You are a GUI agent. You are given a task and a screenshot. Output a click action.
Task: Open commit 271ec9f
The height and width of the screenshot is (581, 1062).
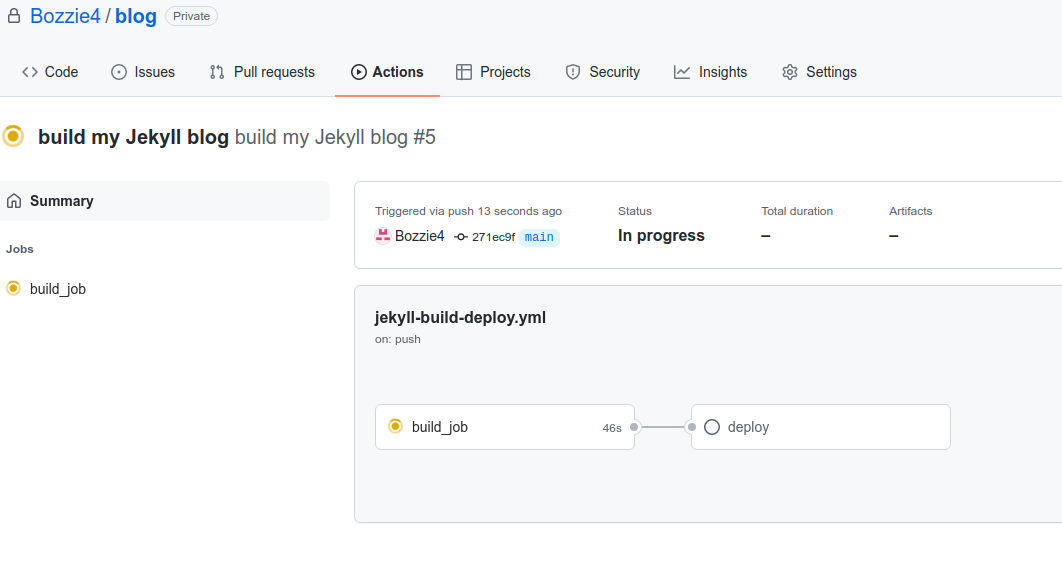493,237
